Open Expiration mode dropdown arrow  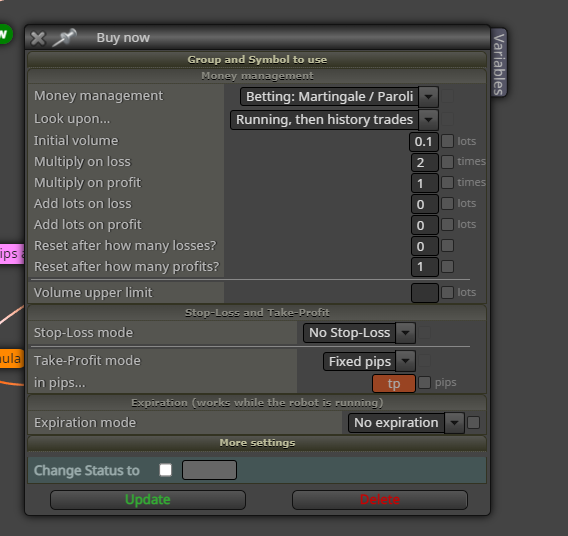pos(454,423)
